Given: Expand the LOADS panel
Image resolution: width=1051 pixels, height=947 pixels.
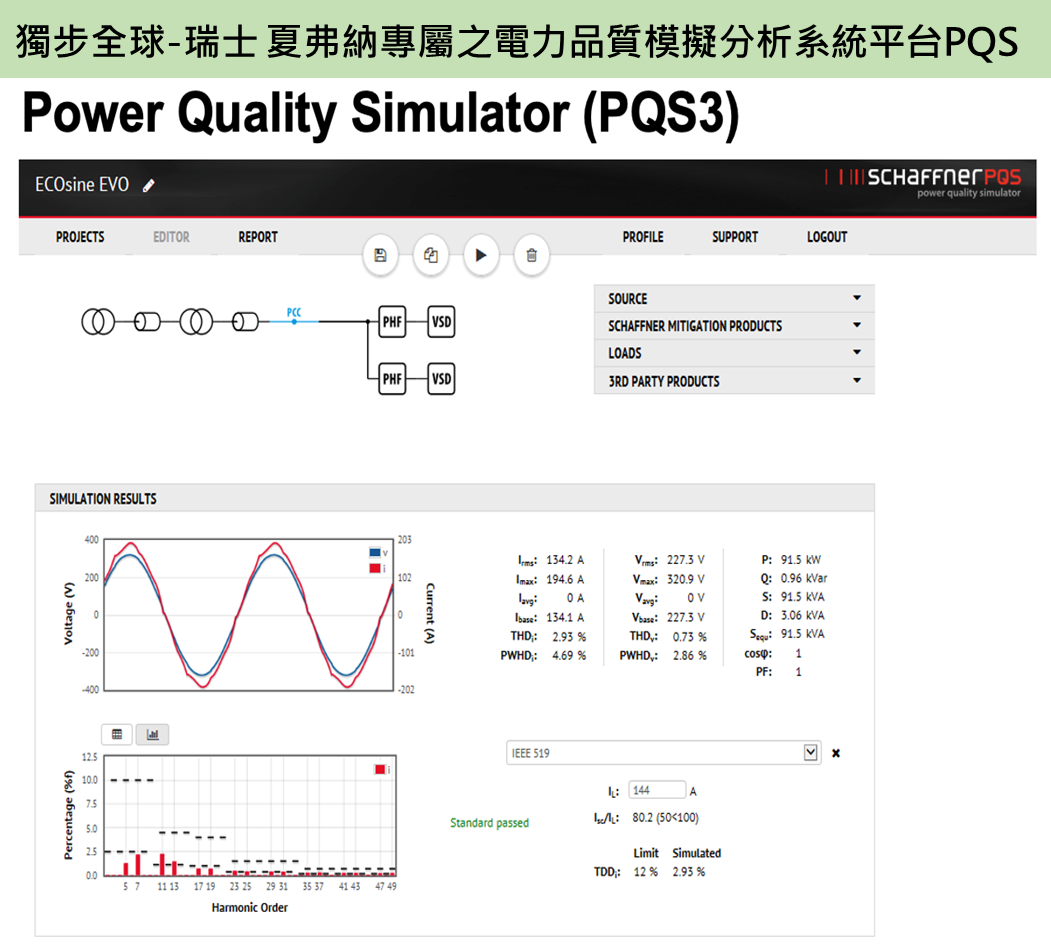Looking at the screenshot, I should (734, 353).
